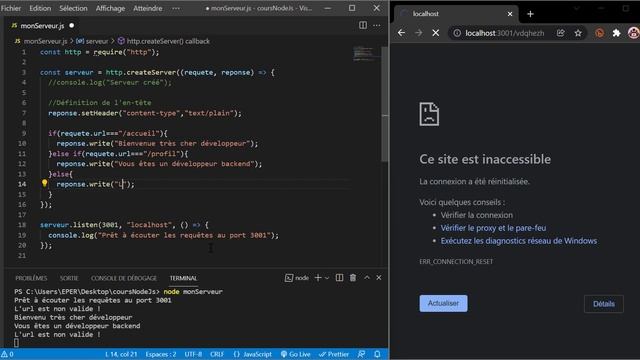The height and width of the screenshot is (360, 640).
Task: Open the Extensions puzzle icon
Action: click(x=616, y=33)
